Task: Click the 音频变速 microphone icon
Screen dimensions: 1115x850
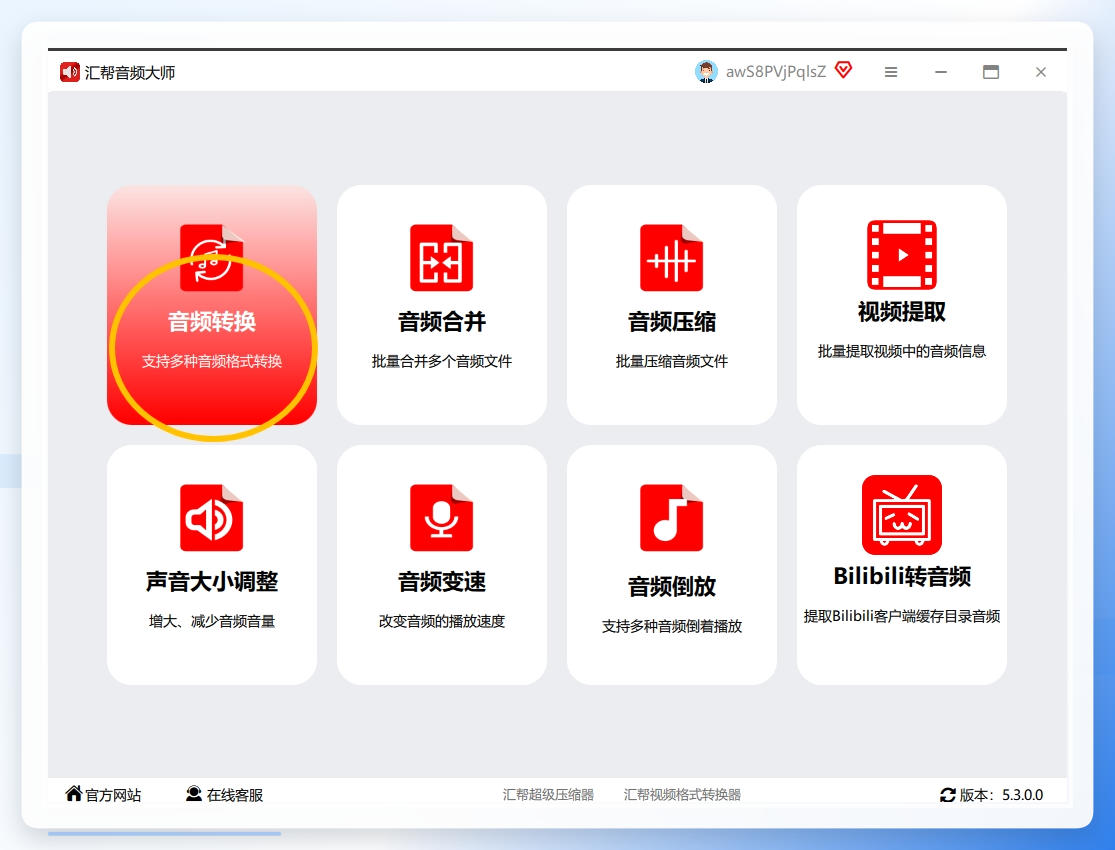Action: click(x=442, y=518)
